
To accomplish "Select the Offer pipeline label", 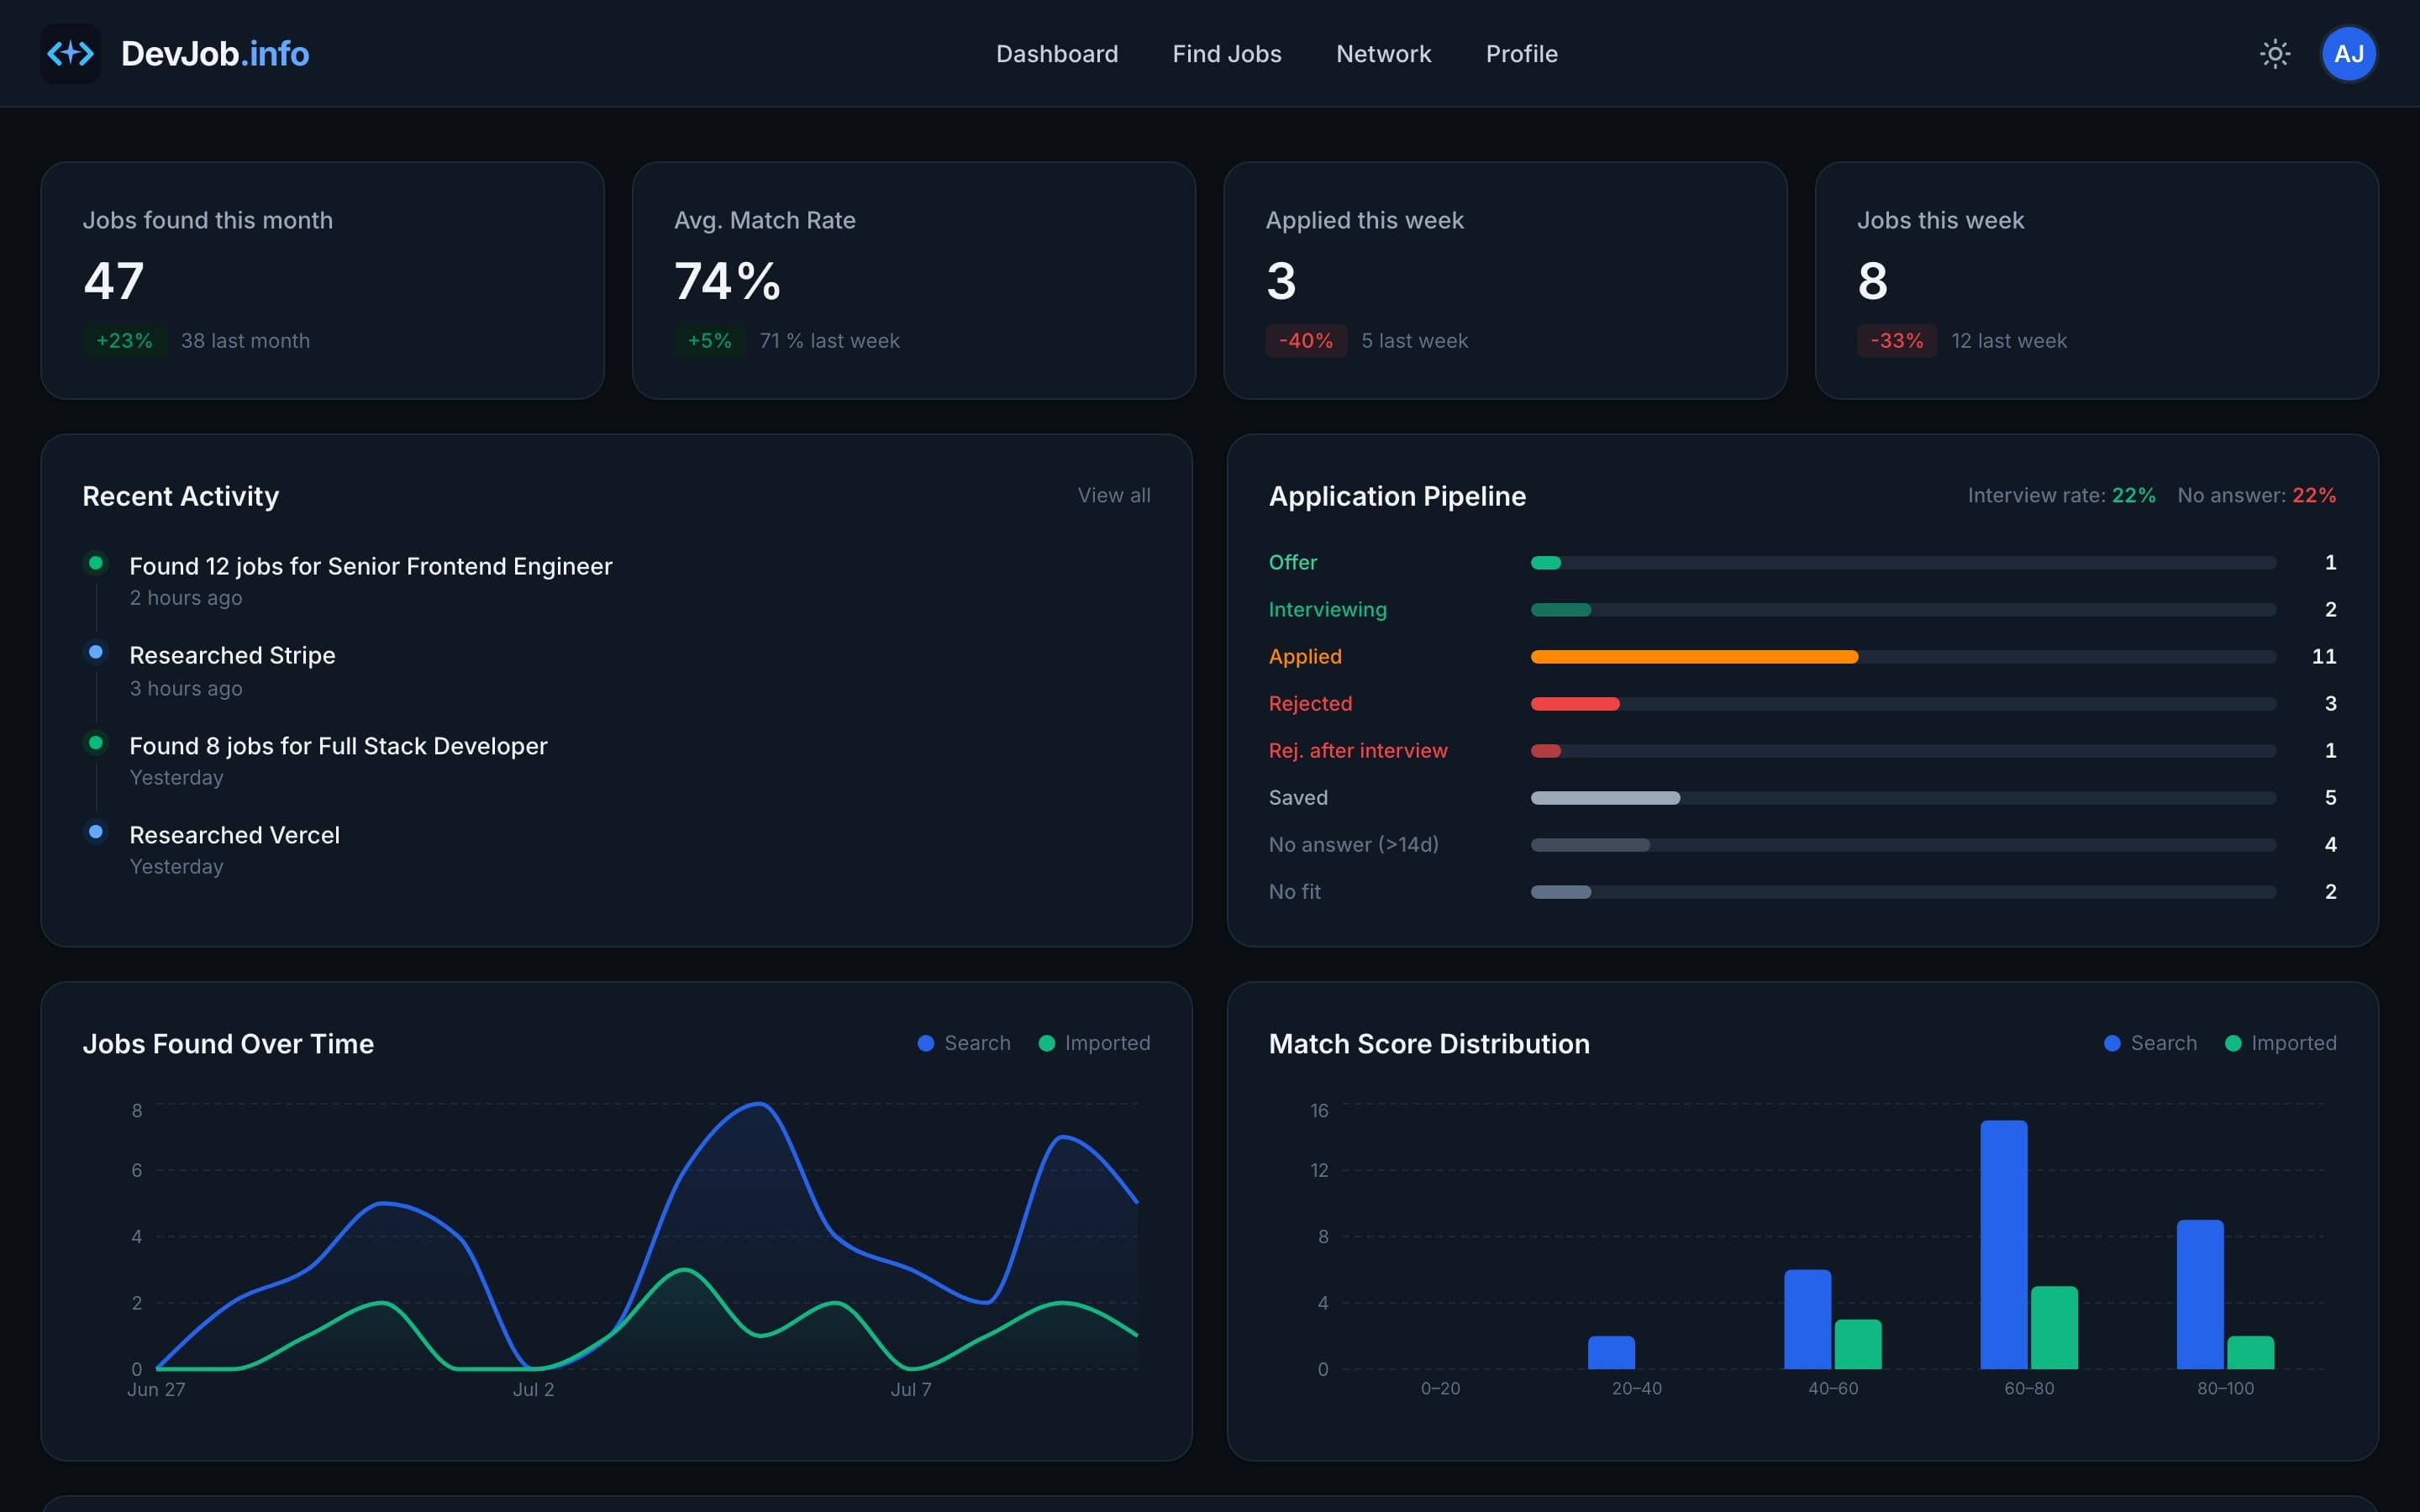I will [1293, 563].
